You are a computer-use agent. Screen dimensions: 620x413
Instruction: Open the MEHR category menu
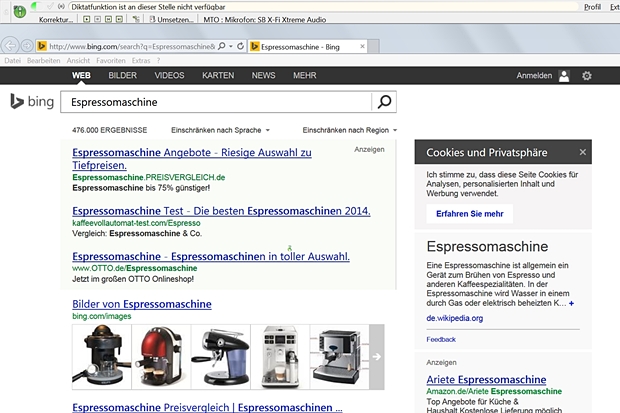click(x=304, y=75)
